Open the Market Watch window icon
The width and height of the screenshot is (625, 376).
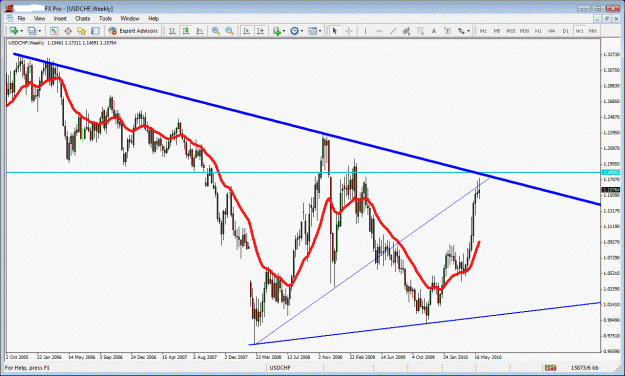[x=54, y=31]
